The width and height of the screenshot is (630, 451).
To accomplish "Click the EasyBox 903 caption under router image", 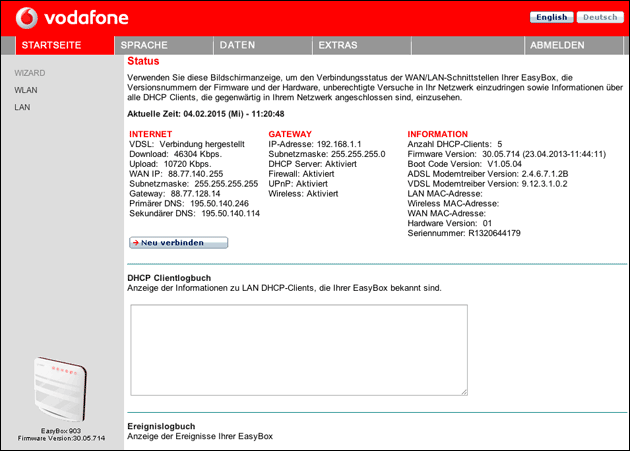I will tap(61, 431).
